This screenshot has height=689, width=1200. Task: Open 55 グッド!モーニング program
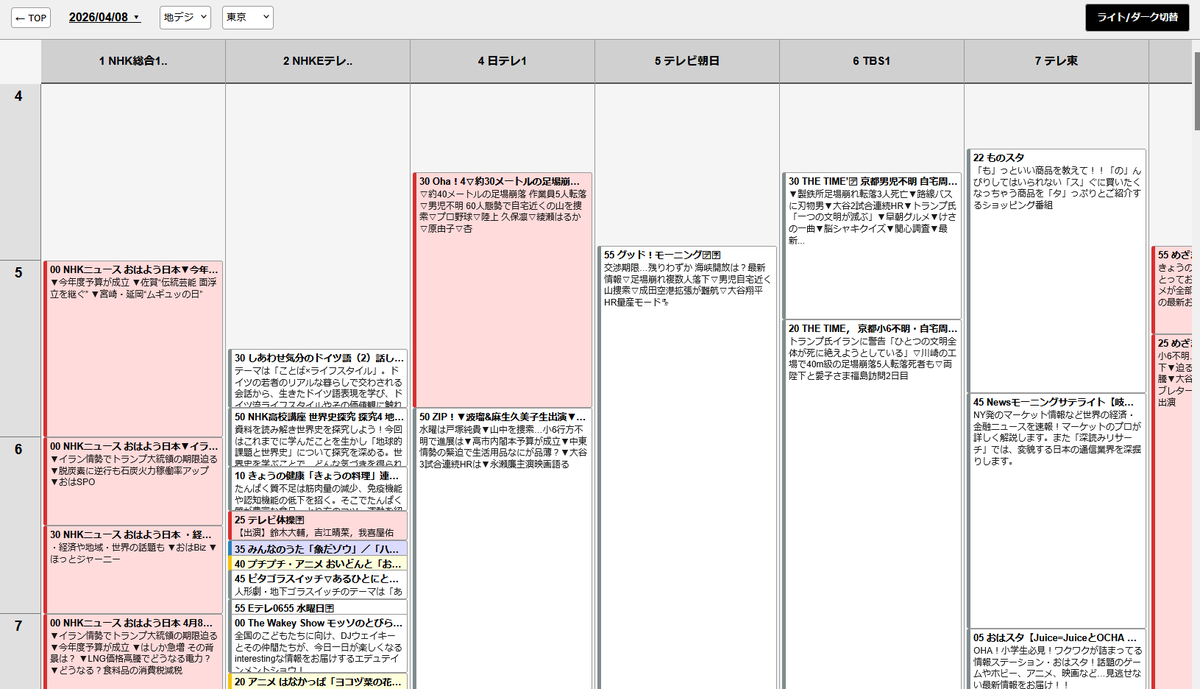pyautogui.click(x=687, y=467)
